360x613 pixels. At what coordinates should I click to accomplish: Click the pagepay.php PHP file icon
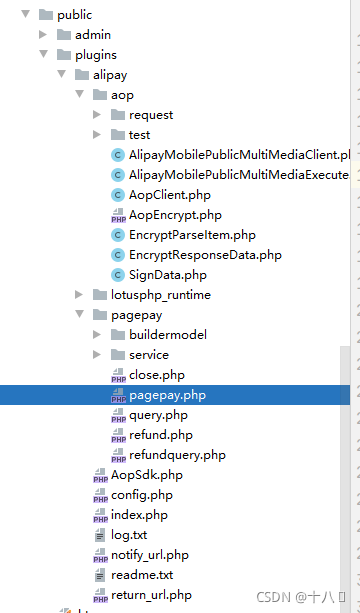click(118, 395)
